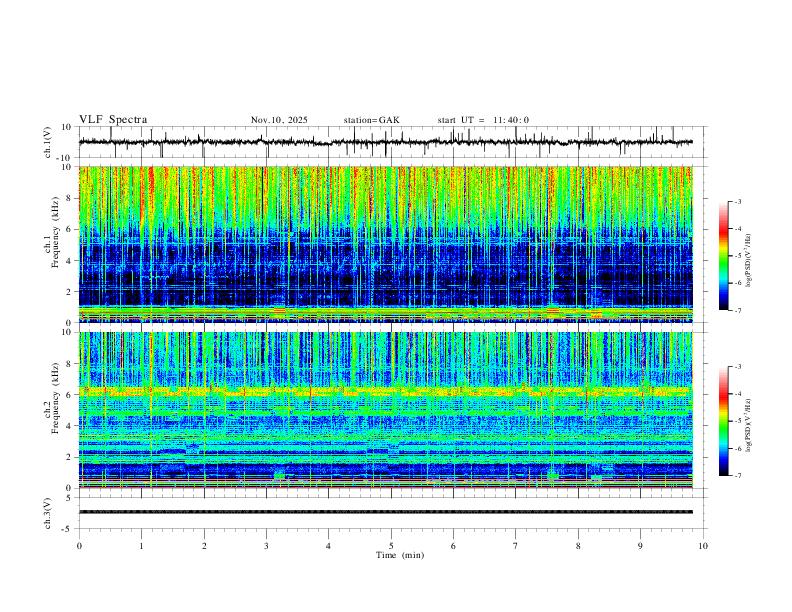Click the "station=GAK" label
The image size is (792, 612).
(371, 120)
